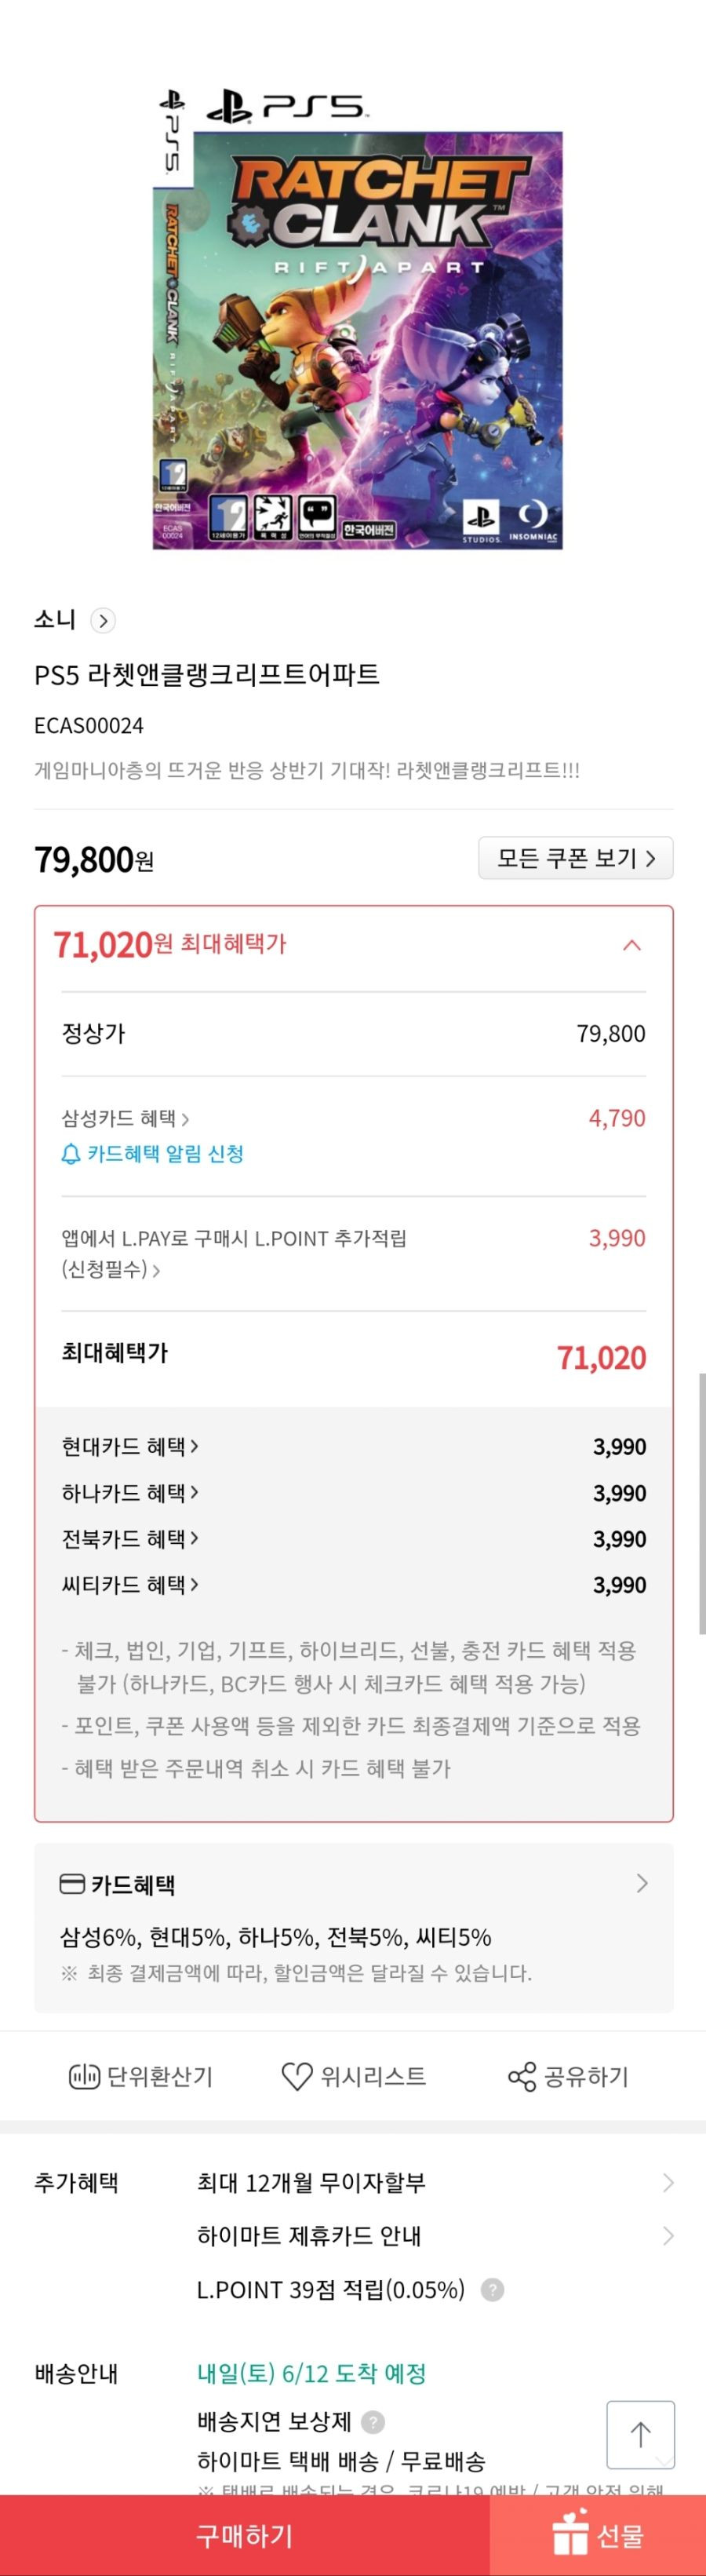The height and width of the screenshot is (2576, 706).
Task: Add to wishlist with the heart icon
Action: pos(297,2077)
